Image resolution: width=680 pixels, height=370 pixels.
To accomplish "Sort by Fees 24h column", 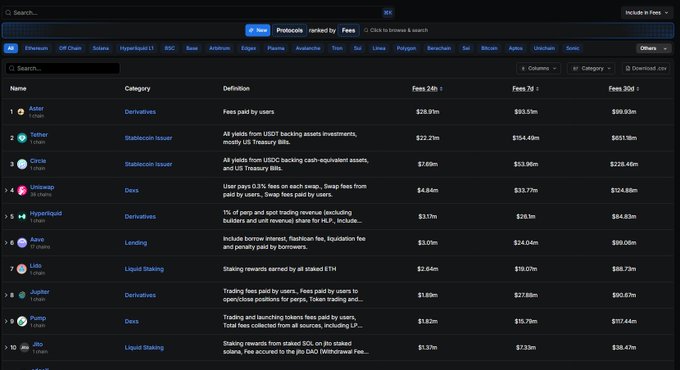I will [427, 88].
